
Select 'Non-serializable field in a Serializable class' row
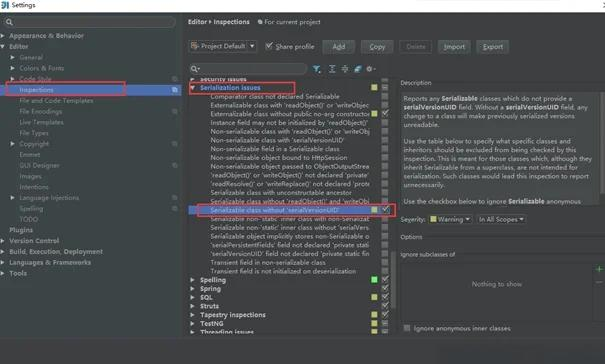[x=275, y=149]
